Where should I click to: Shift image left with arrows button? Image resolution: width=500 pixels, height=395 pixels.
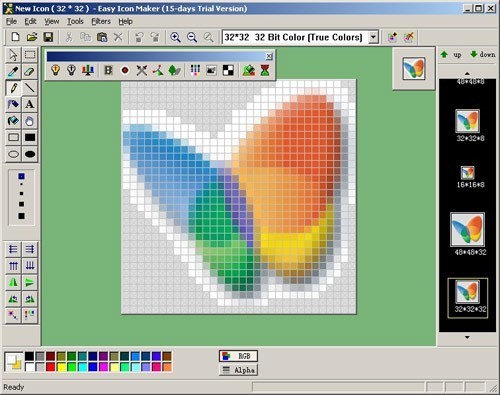pos(13,249)
